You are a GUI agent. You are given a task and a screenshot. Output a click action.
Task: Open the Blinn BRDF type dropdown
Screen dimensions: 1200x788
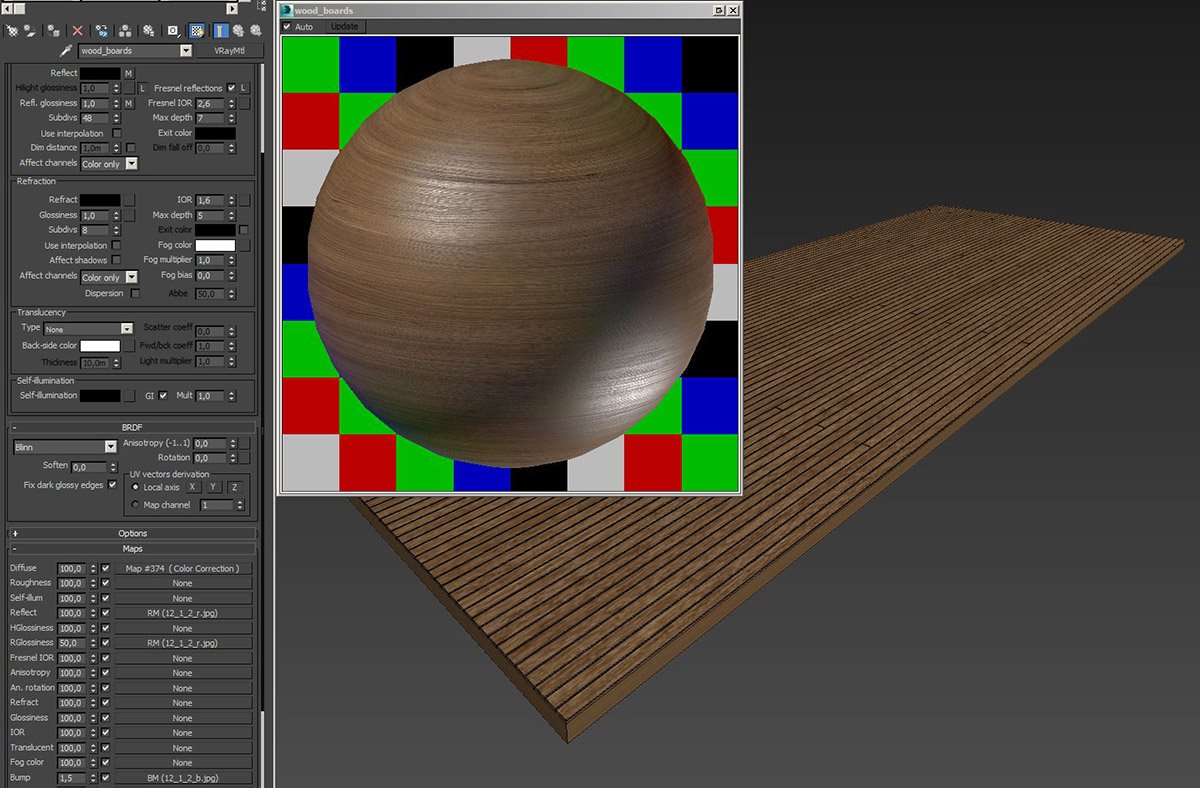(x=111, y=448)
